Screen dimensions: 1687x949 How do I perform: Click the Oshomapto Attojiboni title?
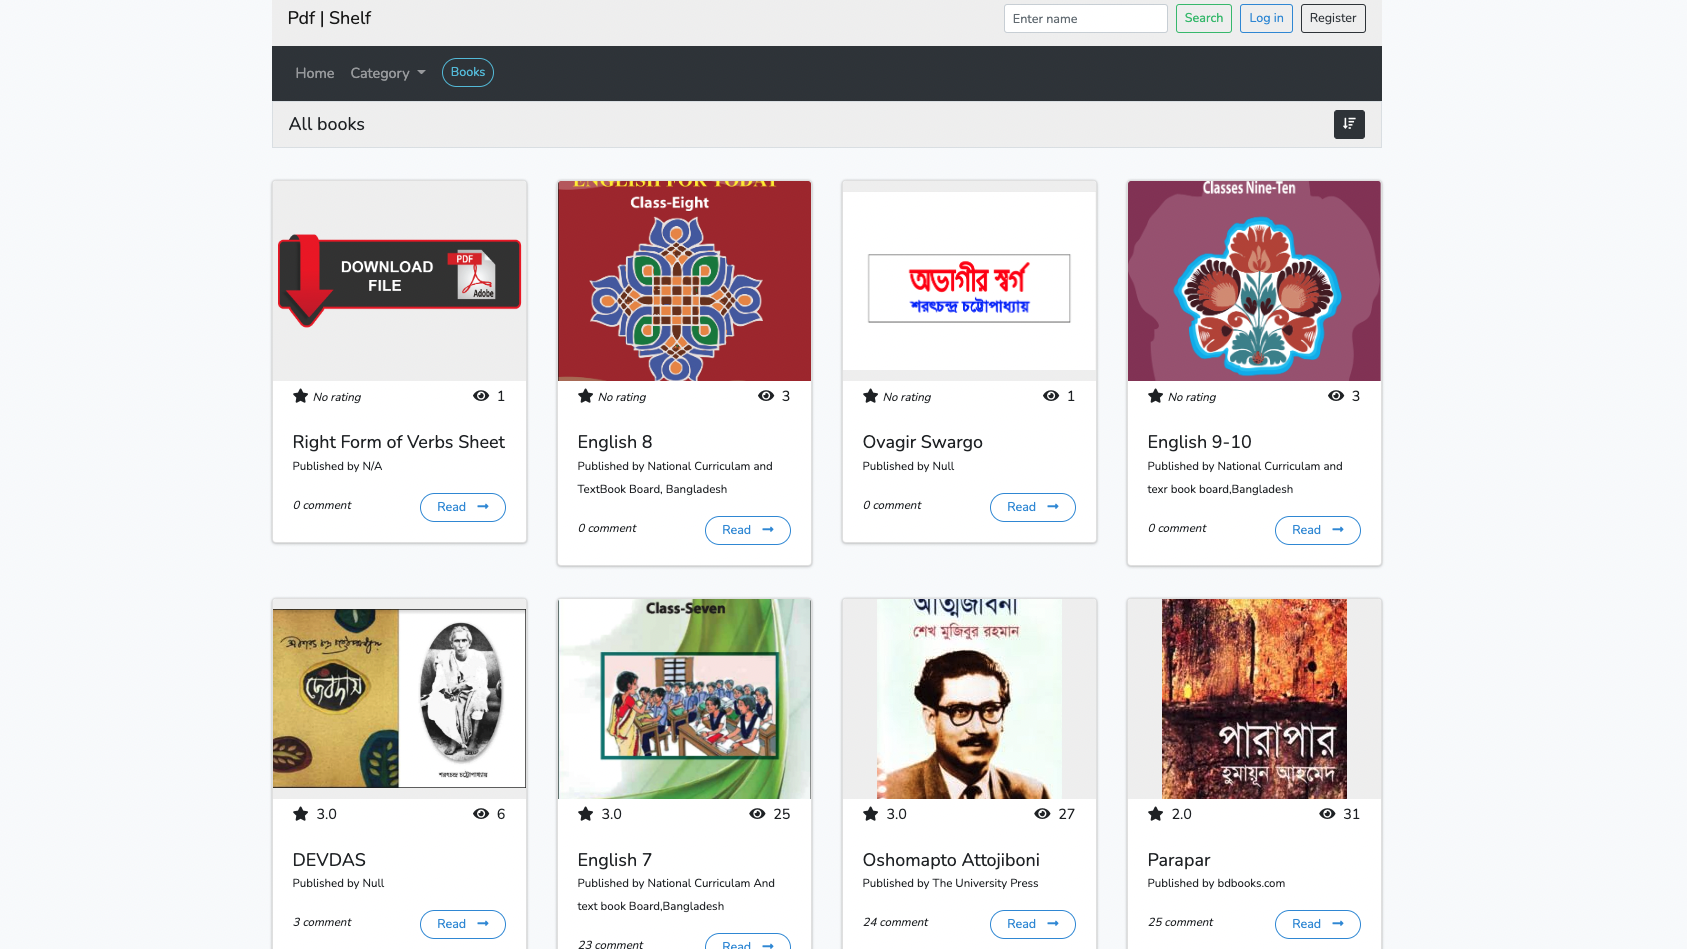pos(951,860)
